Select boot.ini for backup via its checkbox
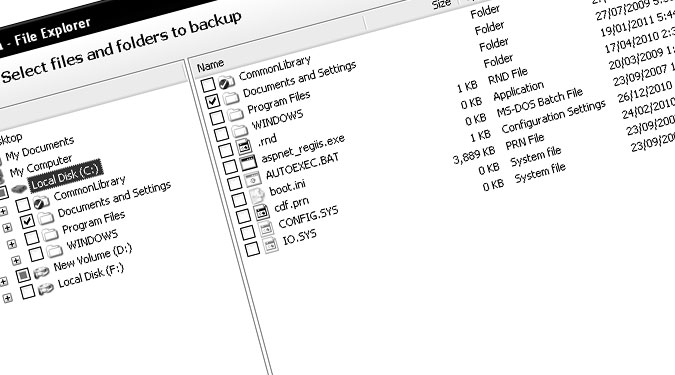This screenshot has height=375, width=675. tap(238, 199)
